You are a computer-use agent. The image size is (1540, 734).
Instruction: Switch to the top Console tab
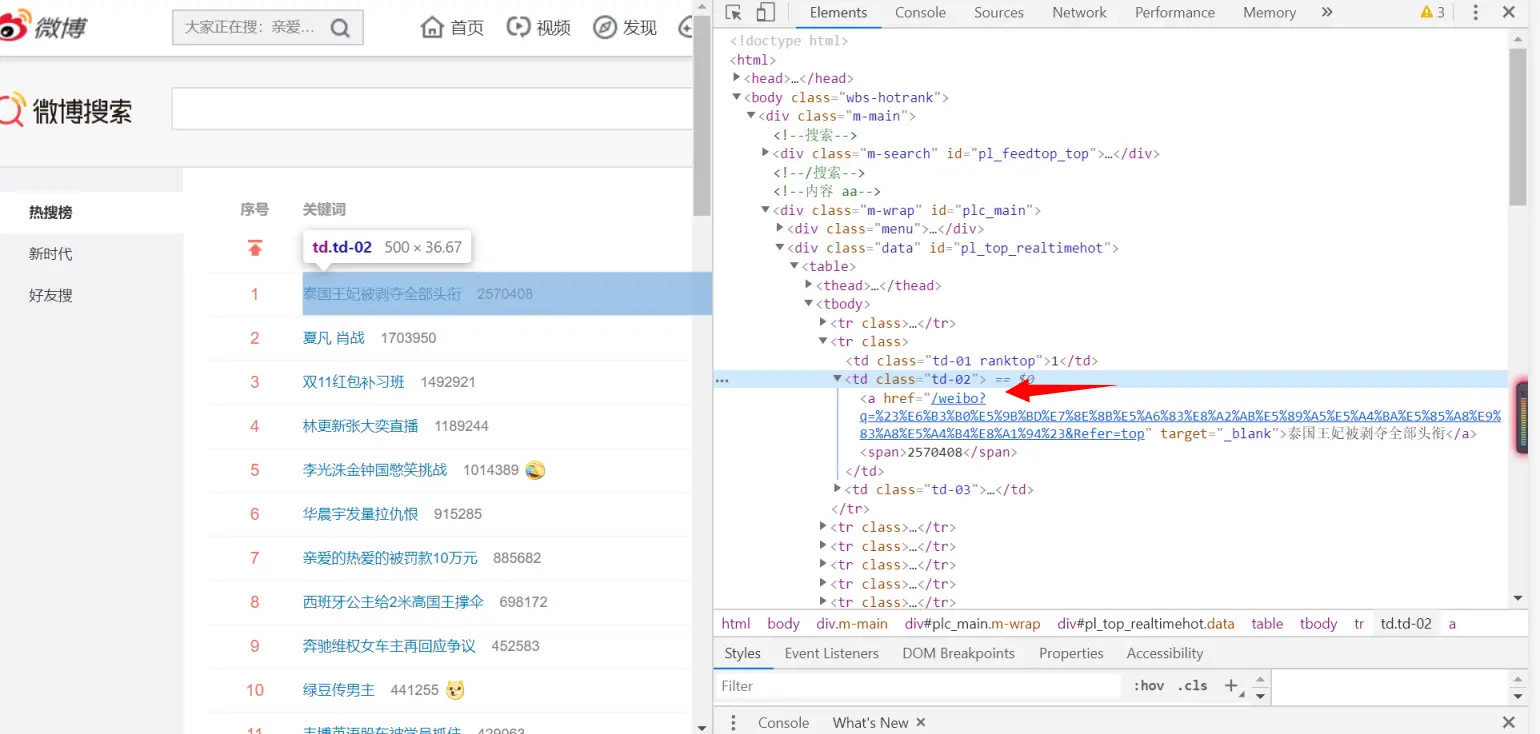pyautogui.click(x=920, y=13)
